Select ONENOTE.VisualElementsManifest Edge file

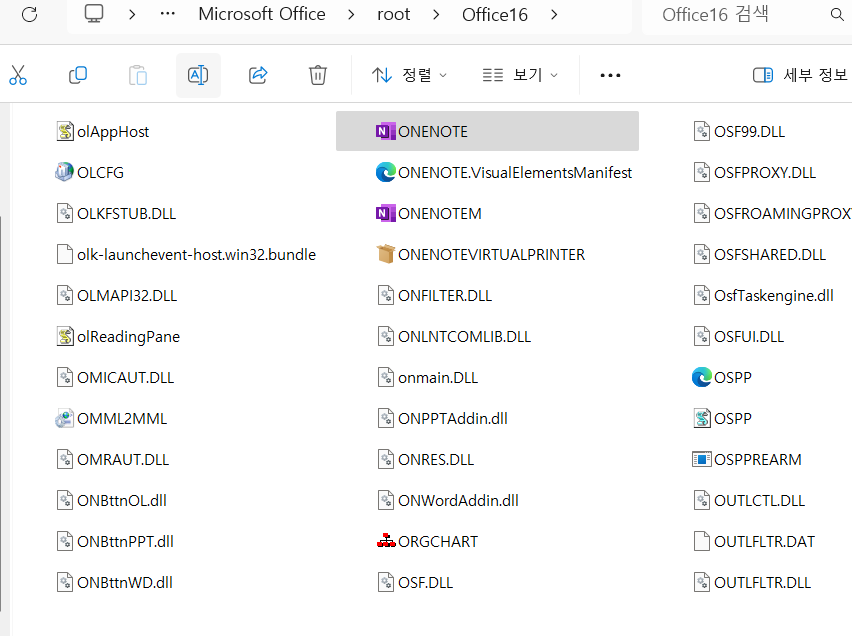(x=504, y=172)
